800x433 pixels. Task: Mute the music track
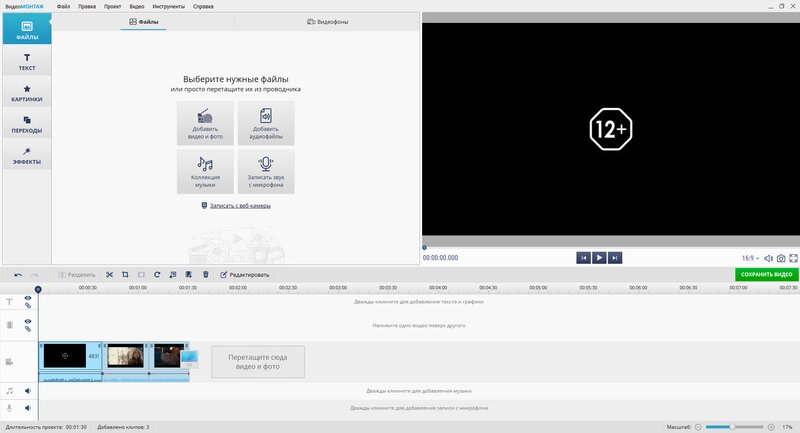pos(28,391)
